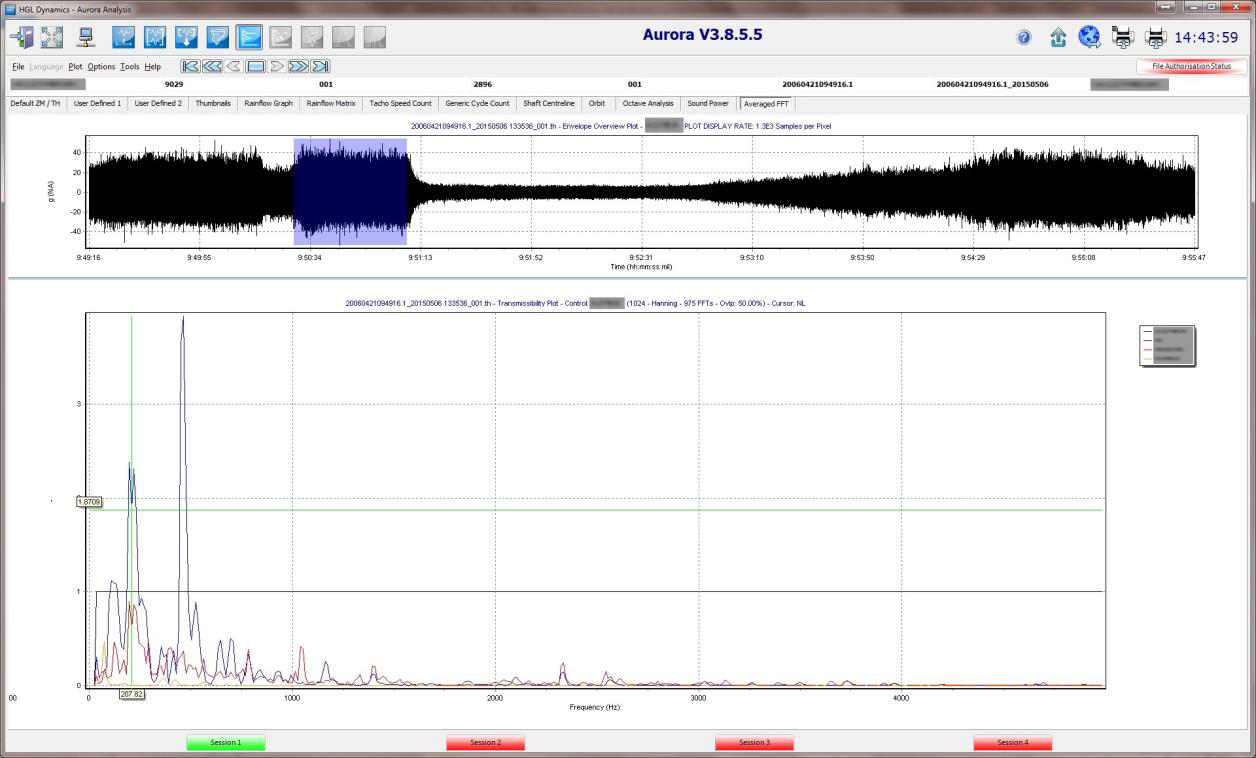The image size is (1256, 758).
Task: Click the blue selected region in overview plot
Action: pos(350,191)
